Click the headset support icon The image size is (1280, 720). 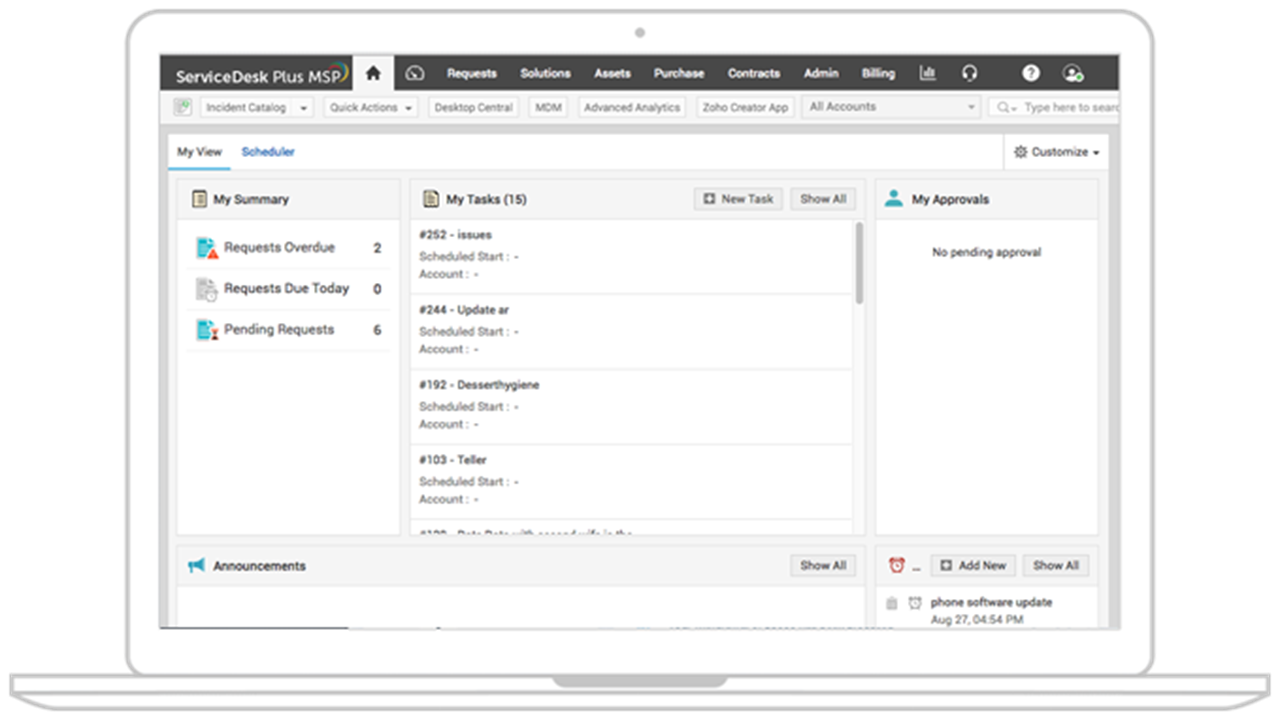[969, 73]
